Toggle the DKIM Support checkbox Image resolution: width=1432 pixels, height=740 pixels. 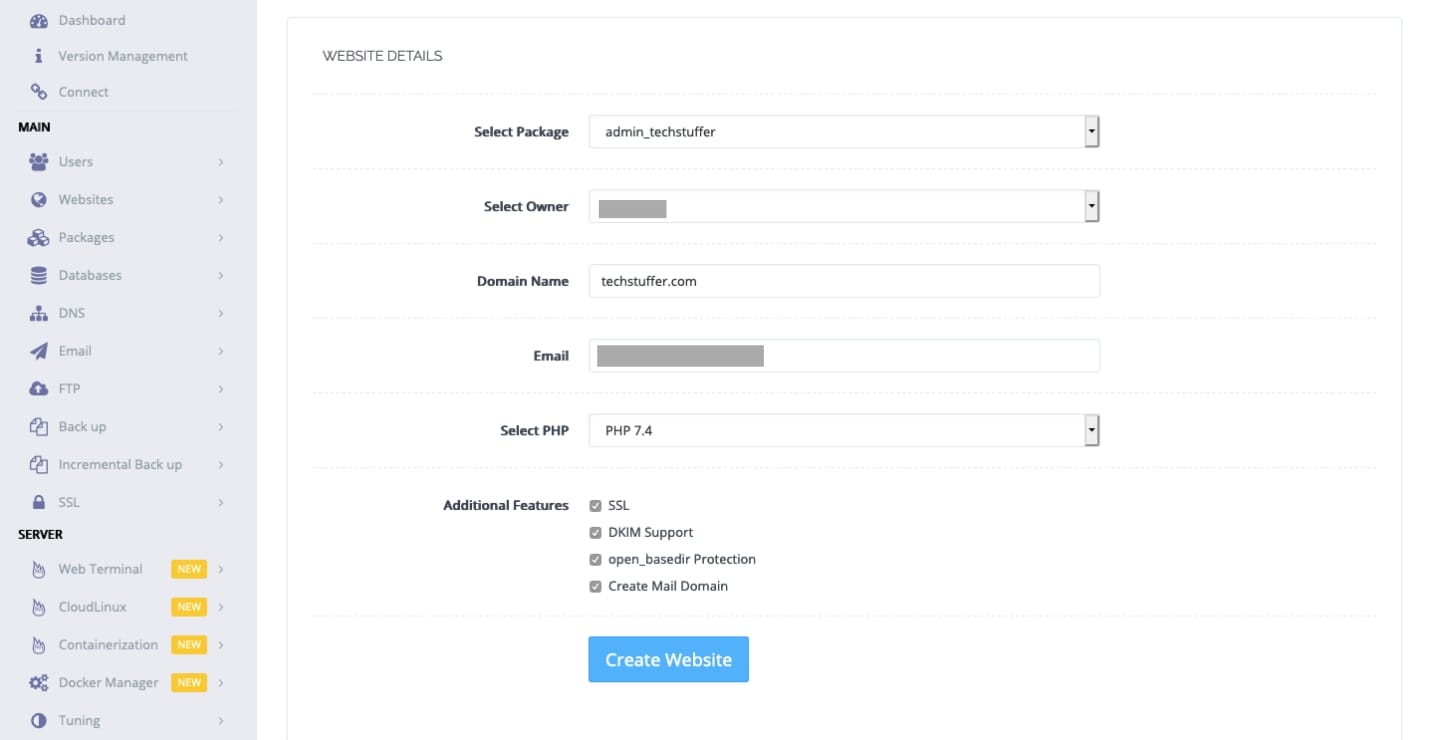(596, 533)
